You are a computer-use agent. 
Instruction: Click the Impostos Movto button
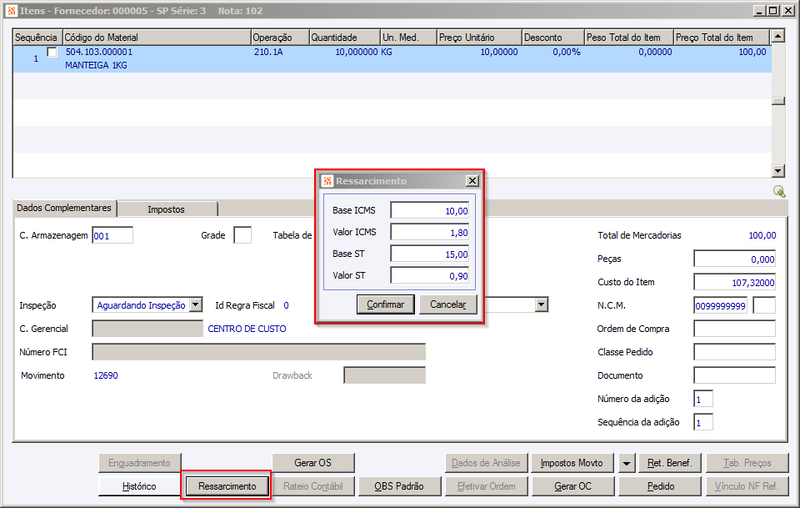coord(572,463)
